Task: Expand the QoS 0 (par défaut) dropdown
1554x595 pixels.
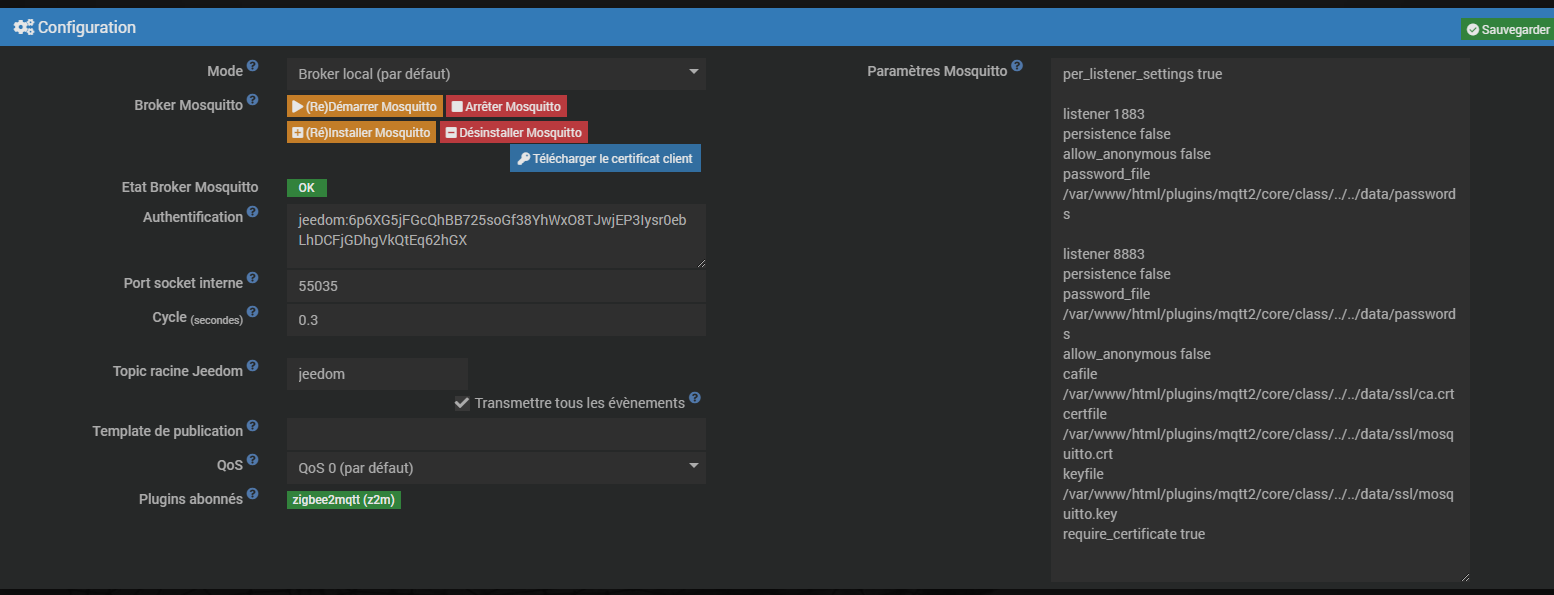Action: (x=496, y=468)
